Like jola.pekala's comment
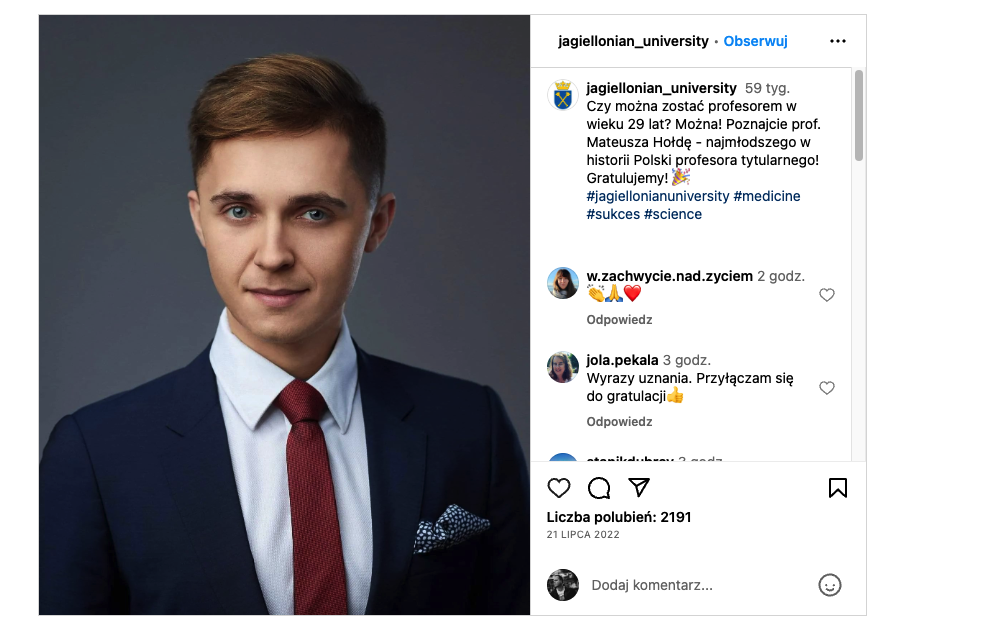 [x=827, y=388]
